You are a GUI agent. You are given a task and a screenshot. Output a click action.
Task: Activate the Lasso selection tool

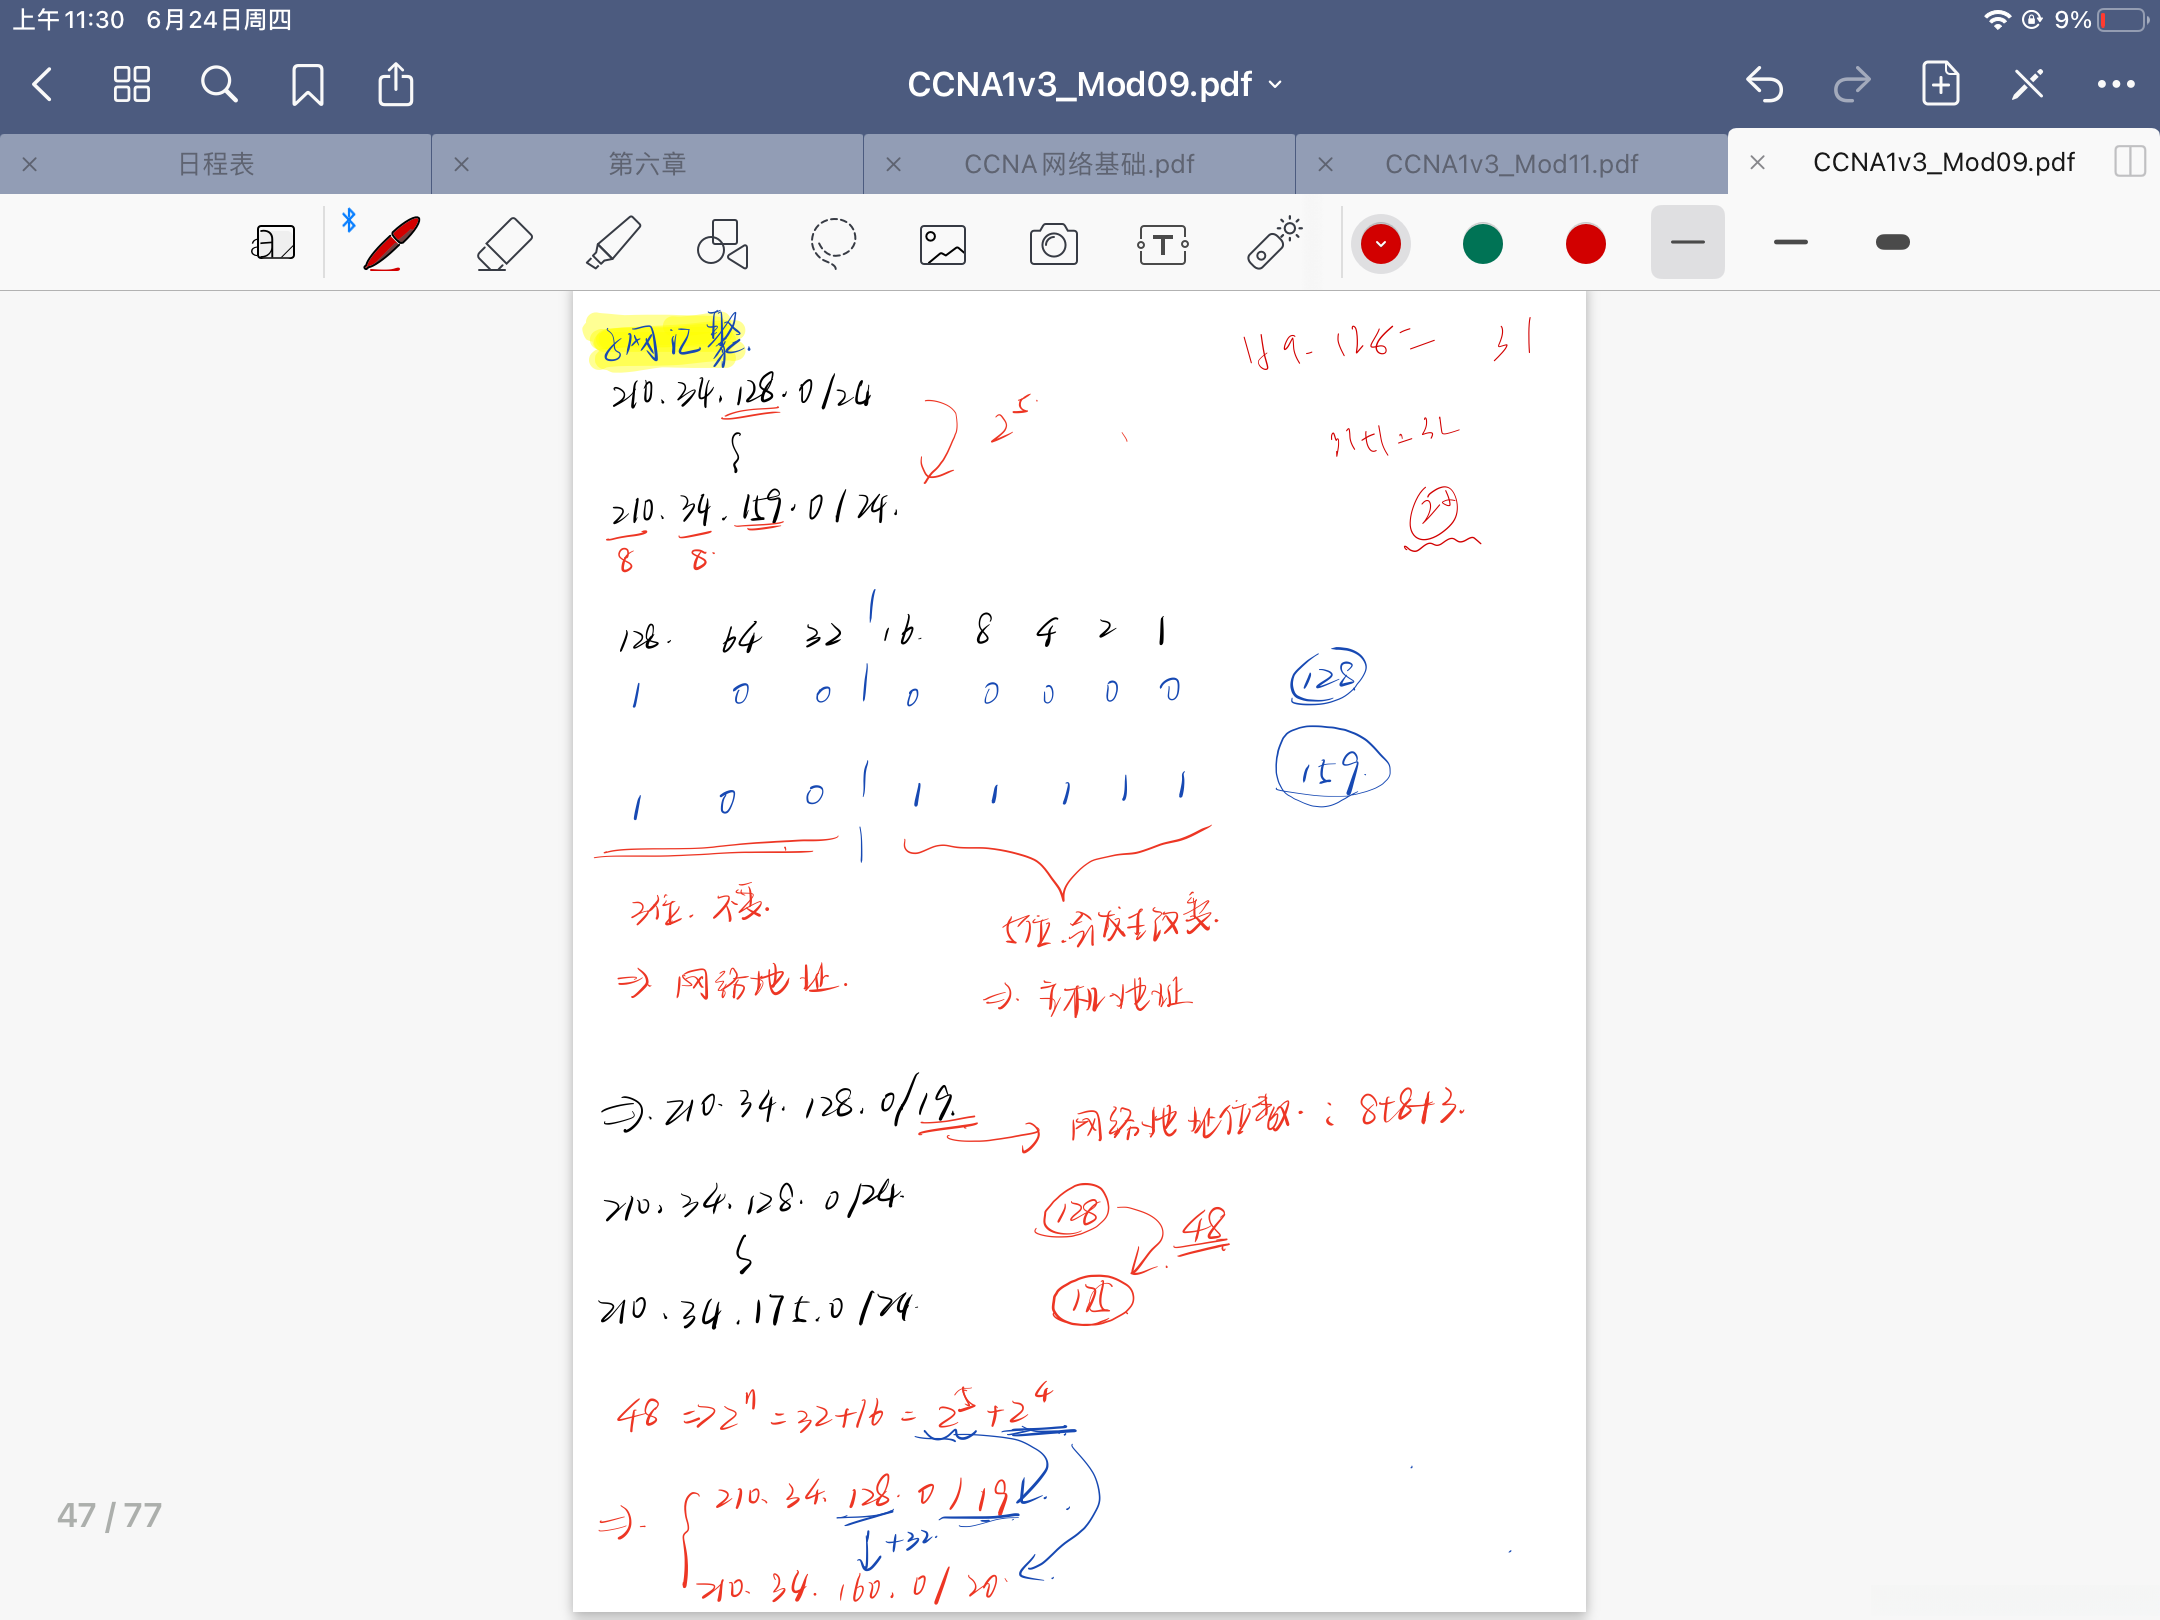coord(833,242)
